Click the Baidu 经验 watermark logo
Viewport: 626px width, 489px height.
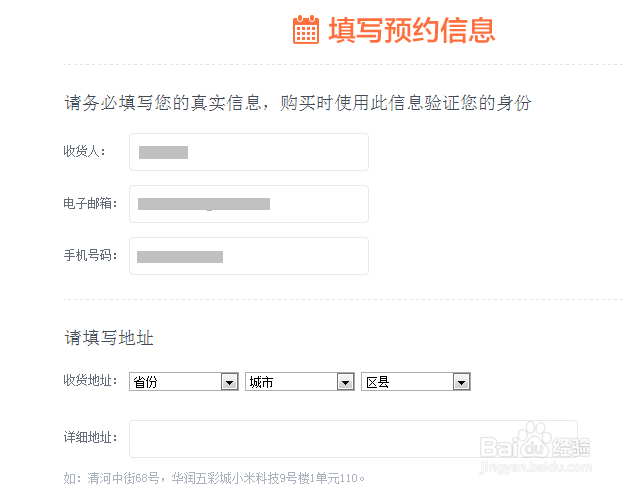click(535, 446)
